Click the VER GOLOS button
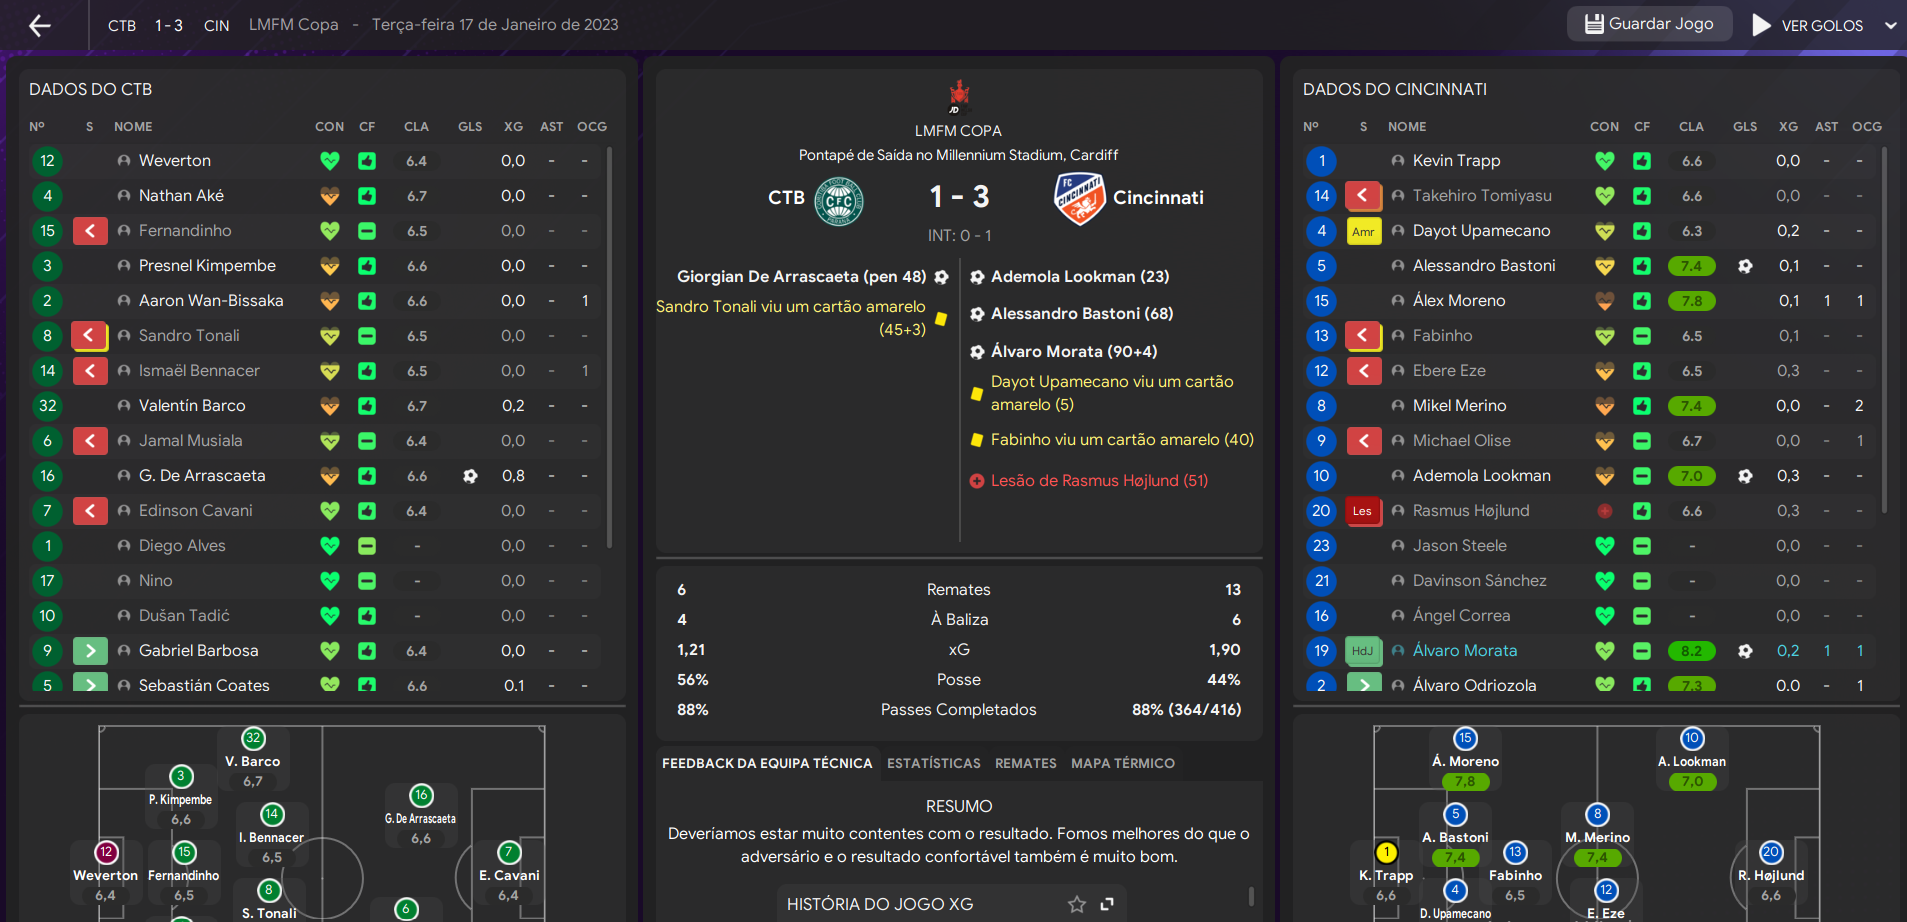Screen dimensions: 1907x922 [1809, 25]
